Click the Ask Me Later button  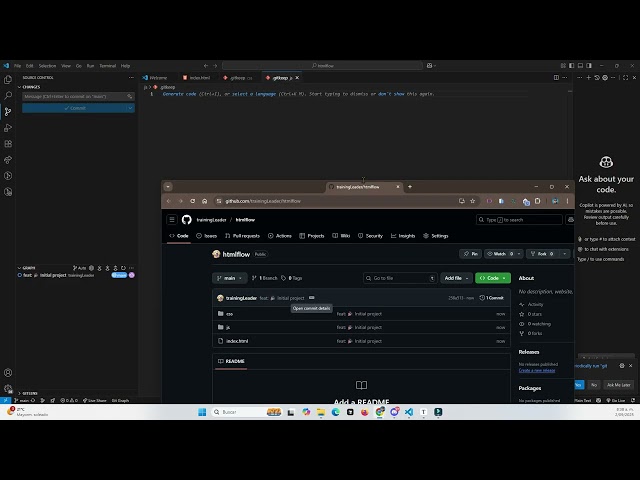pos(618,385)
